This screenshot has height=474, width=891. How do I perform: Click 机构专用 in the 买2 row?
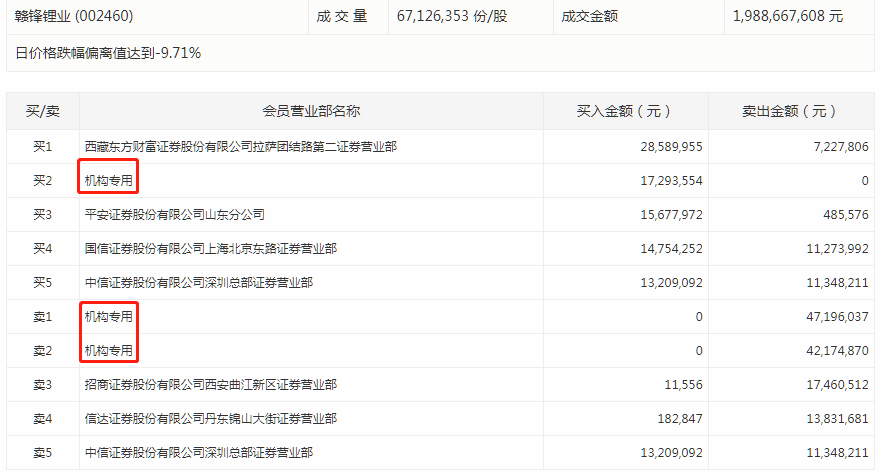108,181
